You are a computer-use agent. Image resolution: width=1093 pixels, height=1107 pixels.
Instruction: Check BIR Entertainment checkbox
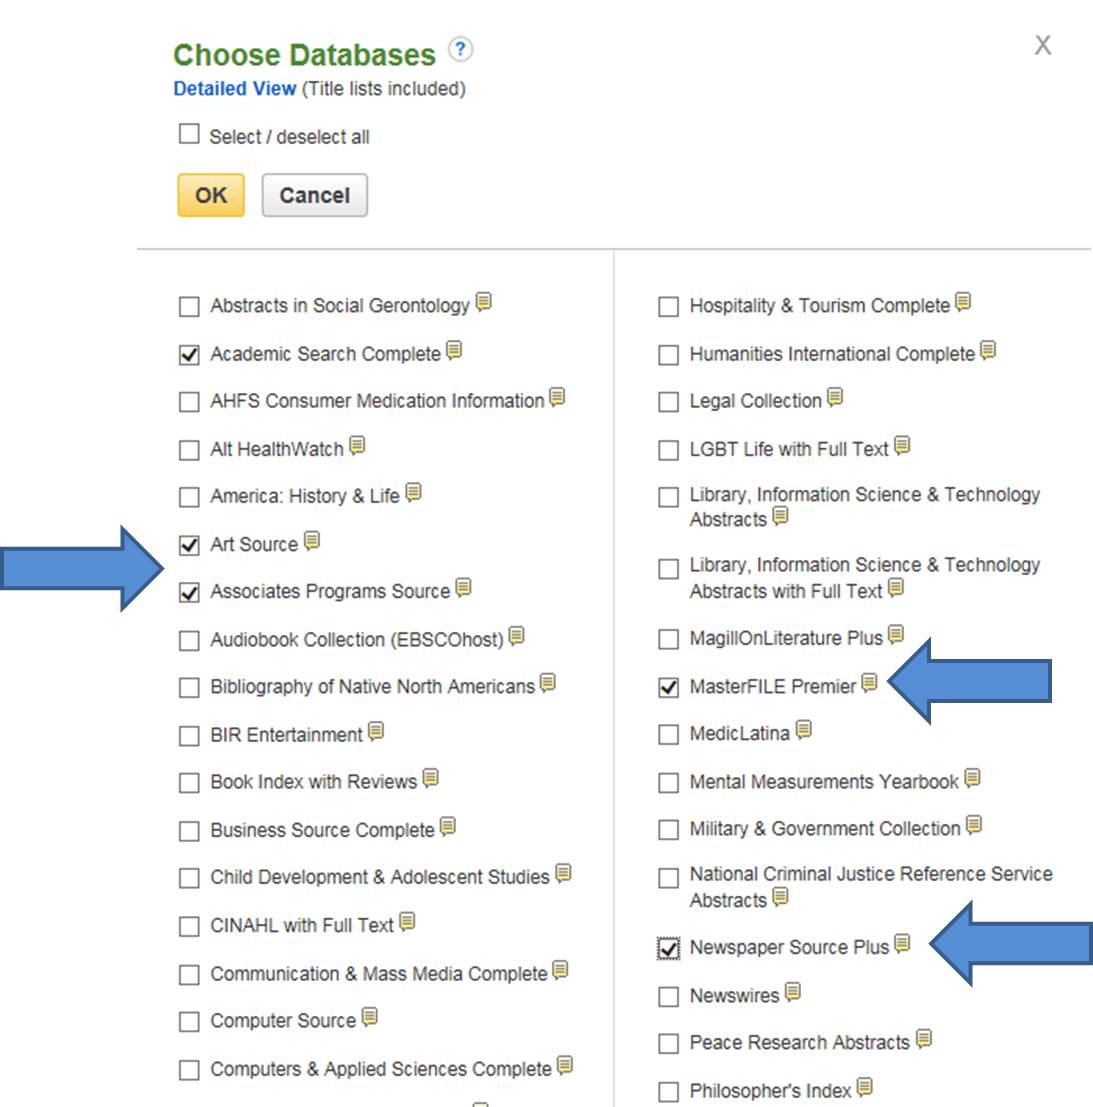[x=189, y=736]
